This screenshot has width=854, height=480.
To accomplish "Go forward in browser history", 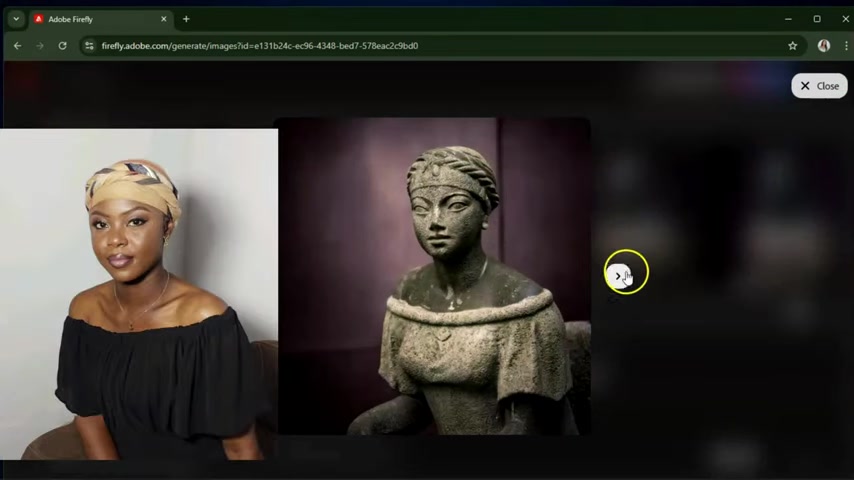I will pos(40,46).
